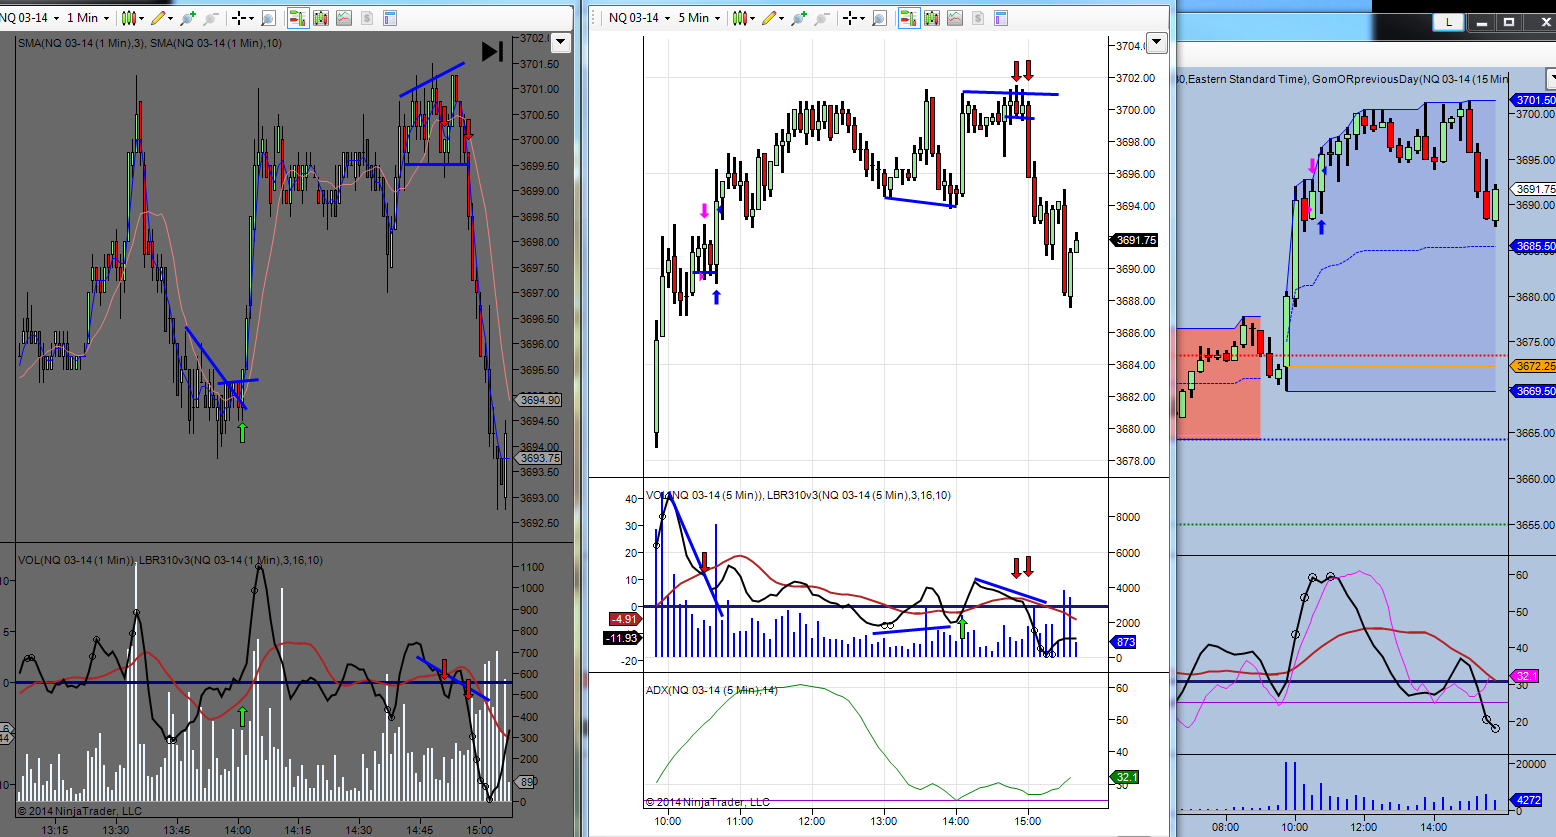Screen dimensions: 1556x837
Task: Open zoom frame magnifier in 1 Min chart
Action: pos(268,18)
